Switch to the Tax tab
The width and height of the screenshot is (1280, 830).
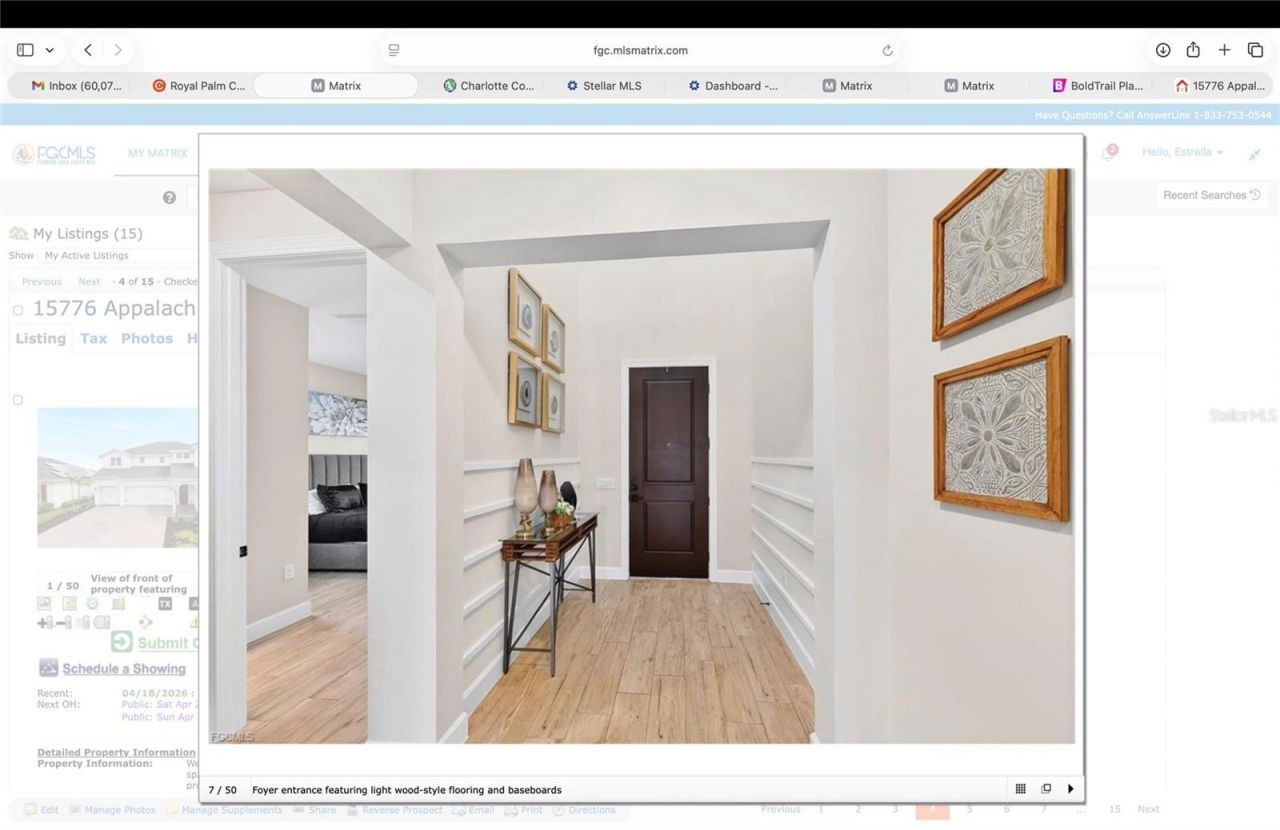pyautogui.click(x=93, y=338)
